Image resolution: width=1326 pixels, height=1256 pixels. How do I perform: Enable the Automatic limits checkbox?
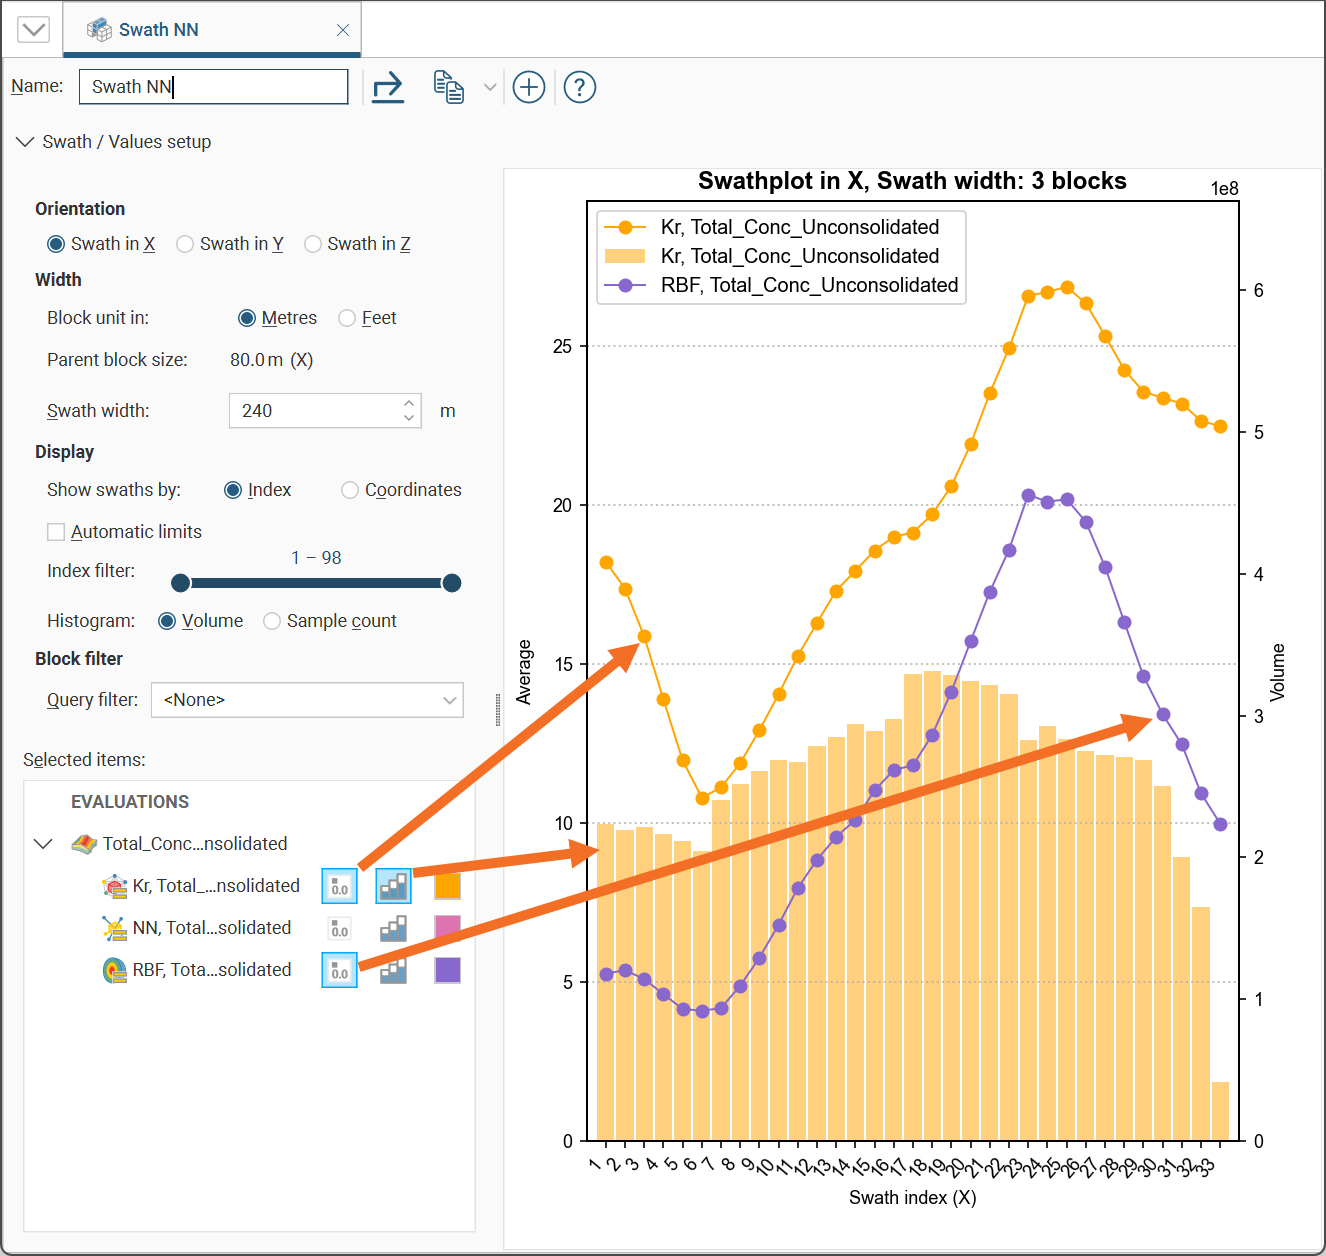pyautogui.click(x=57, y=532)
